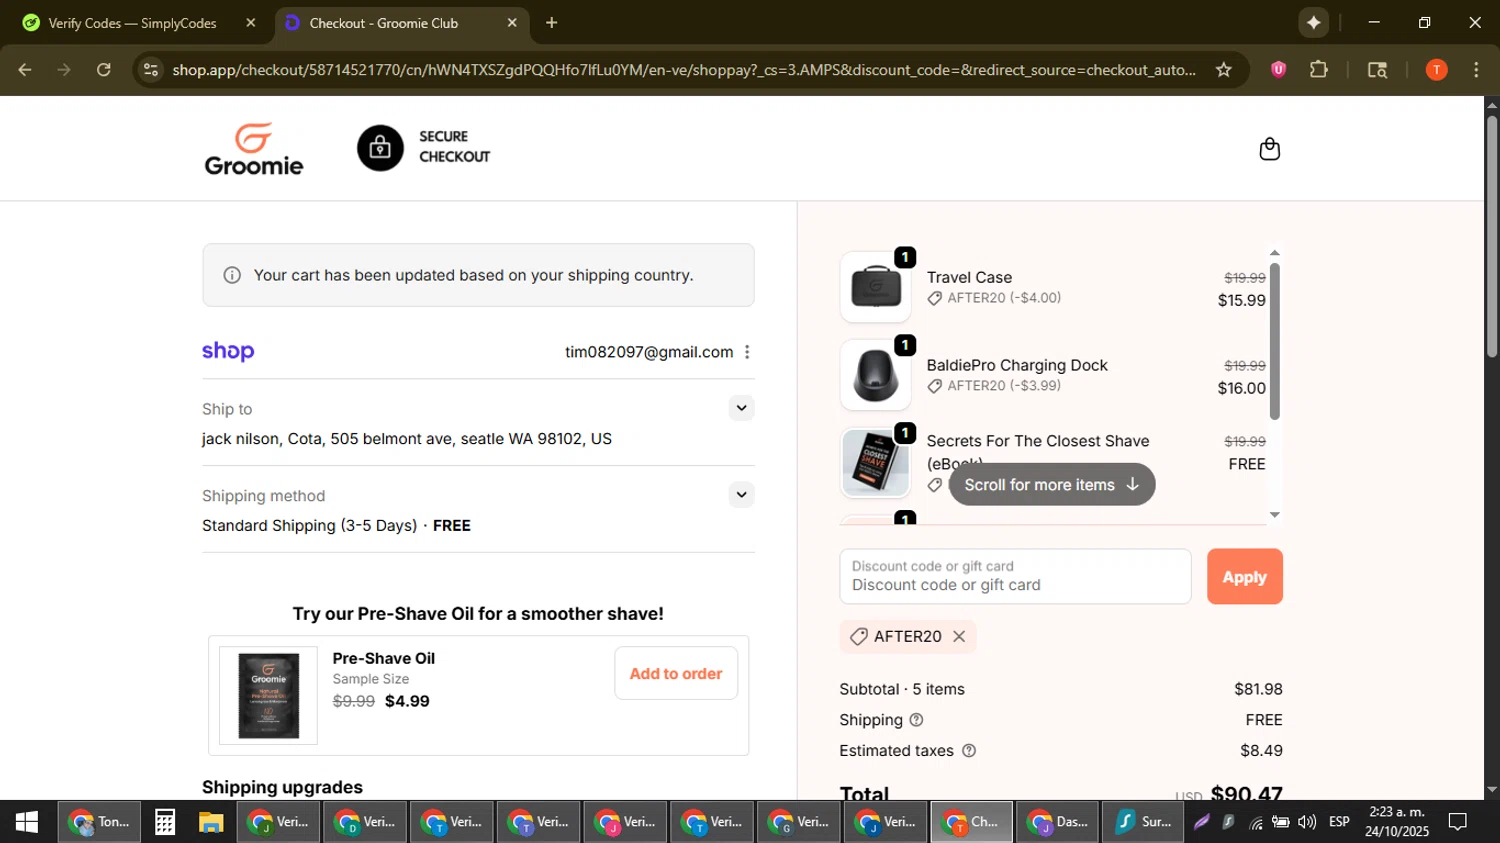Open the Chrome profile avatar
Image resolution: width=1500 pixels, height=843 pixels.
tap(1436, 70)
